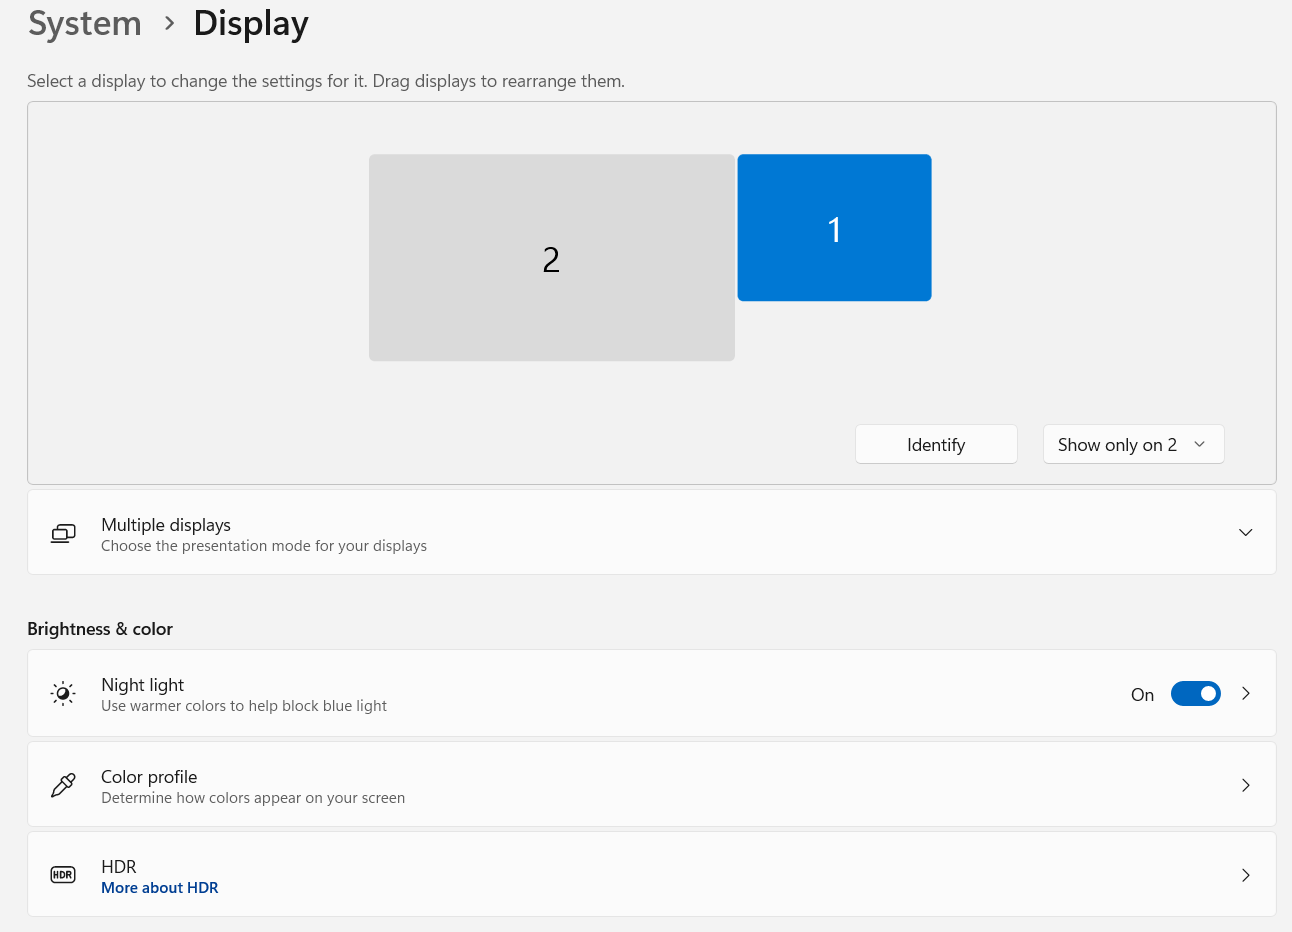
Task: Open Night light settings chevron
Action: 1246,693
